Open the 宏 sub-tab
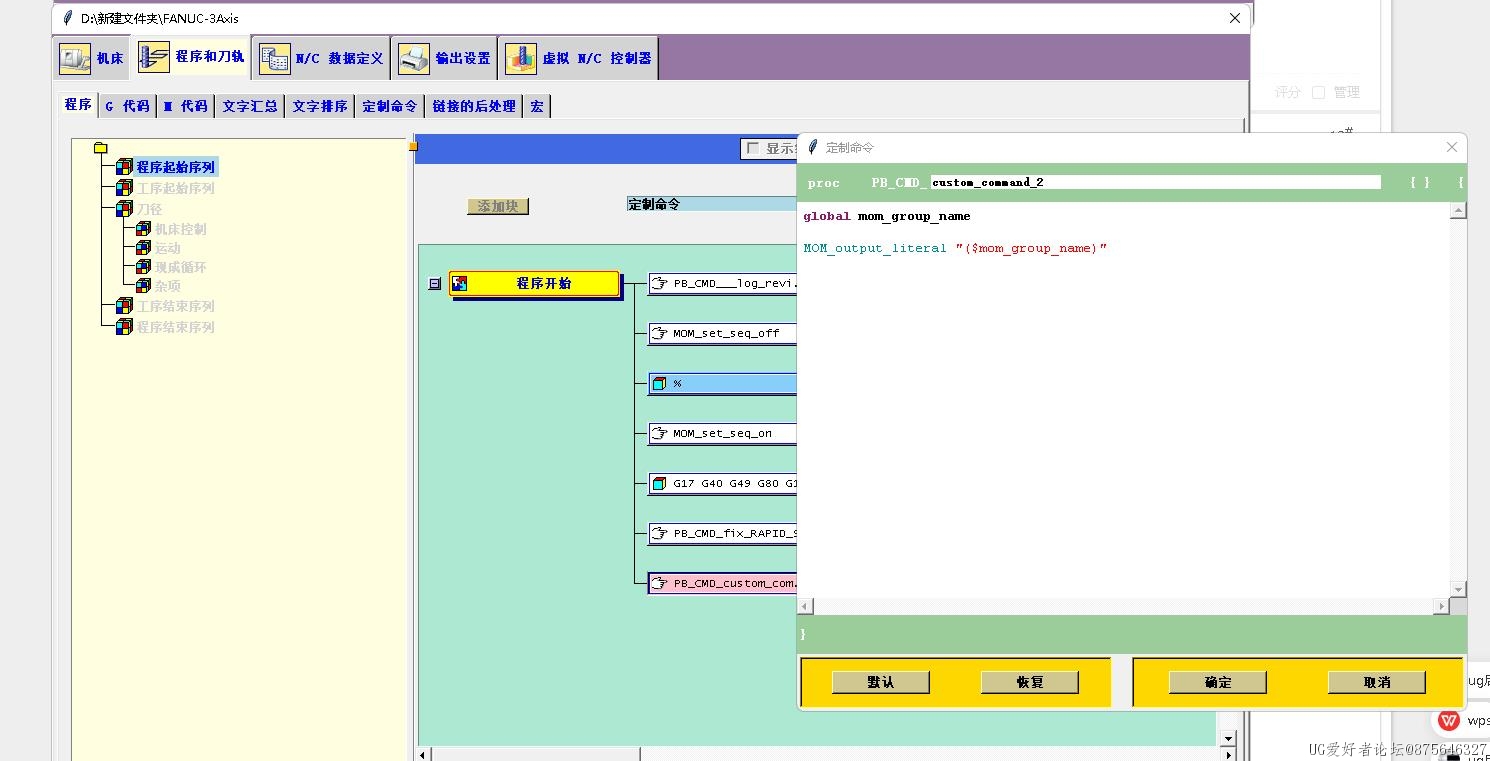 [537, 106]
